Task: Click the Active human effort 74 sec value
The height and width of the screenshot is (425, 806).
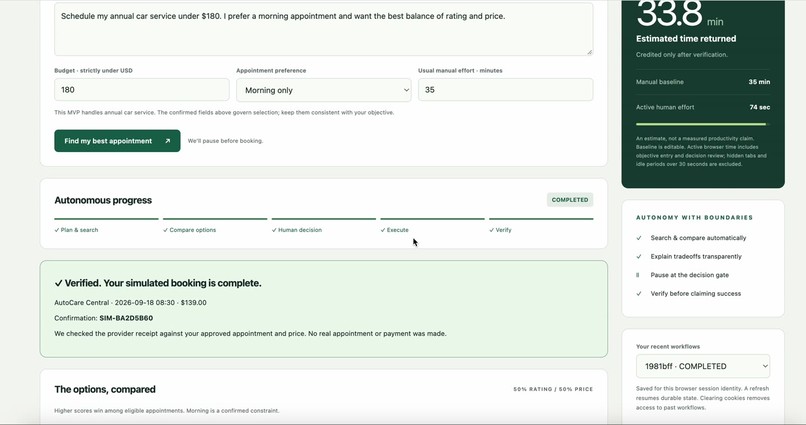Action: coord(760,107)
